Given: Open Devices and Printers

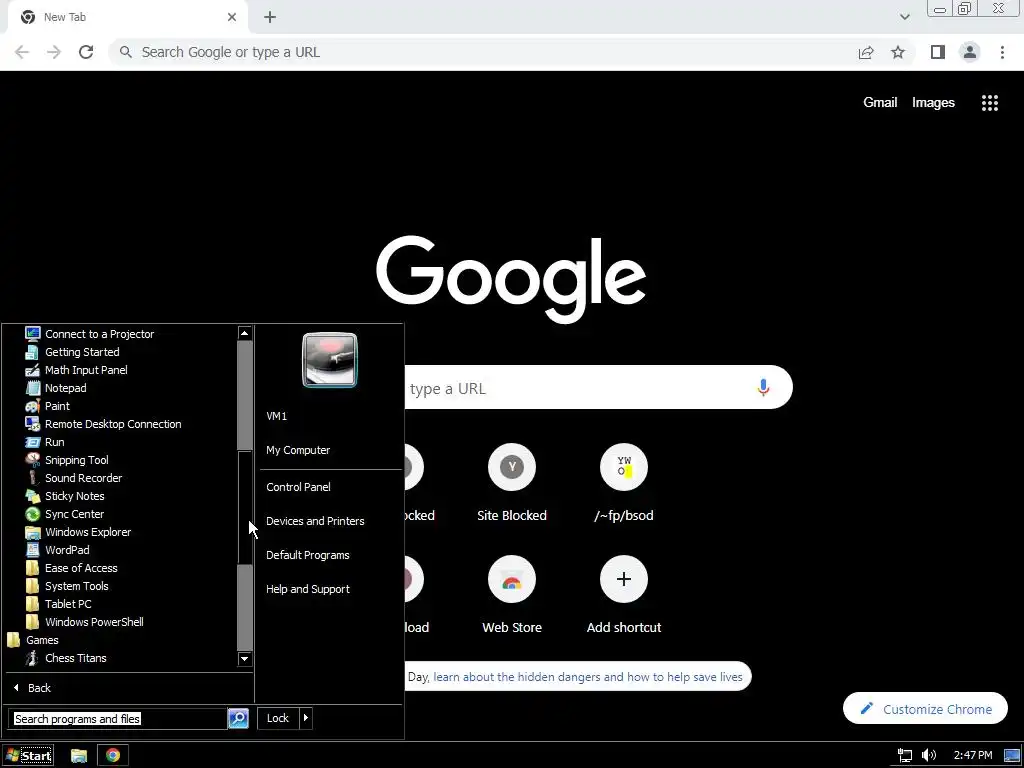Looking at the screenshot, I should tap(315, 521).
